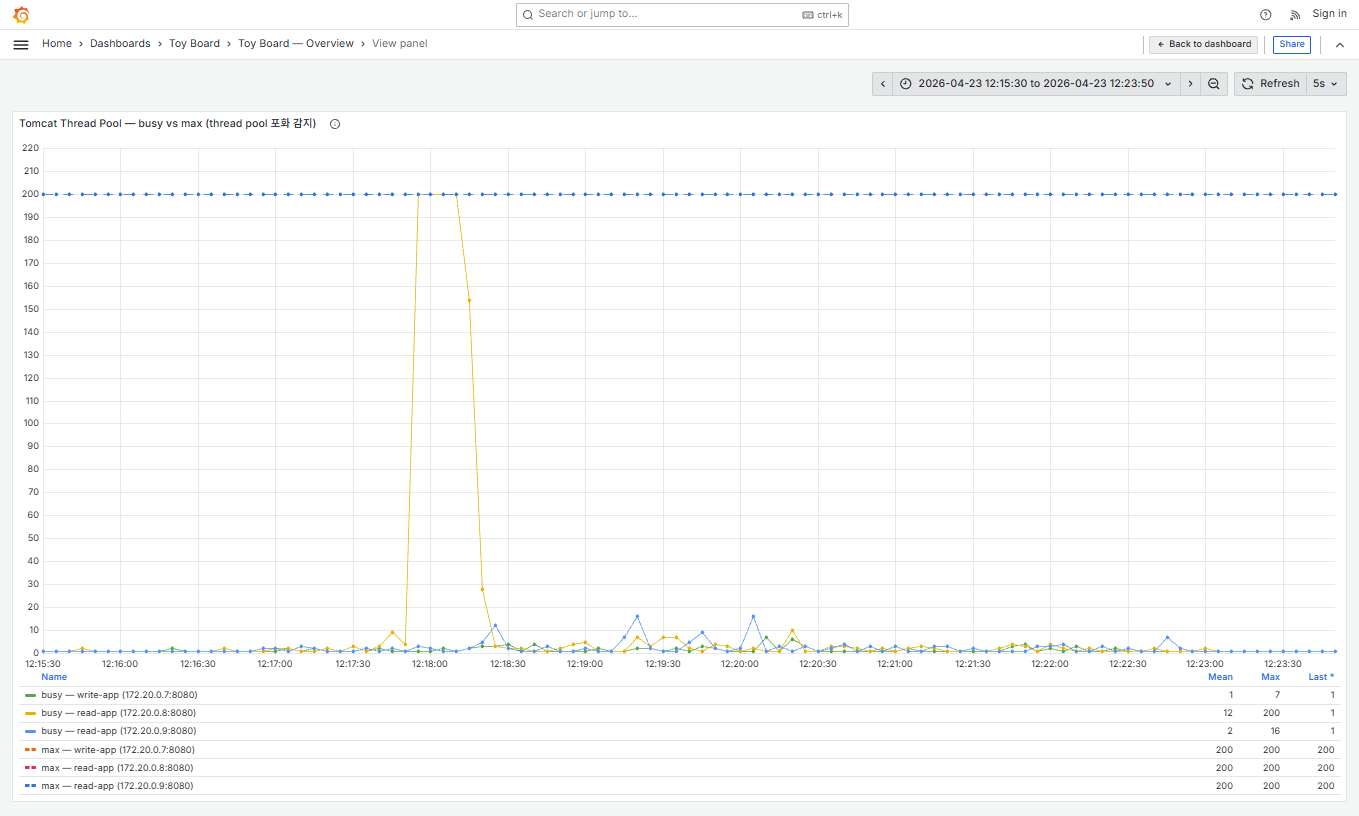Click blue solid swatch for busy read-app 172.20.0.9
1359x816 pixels.
[x=31, y=731]
